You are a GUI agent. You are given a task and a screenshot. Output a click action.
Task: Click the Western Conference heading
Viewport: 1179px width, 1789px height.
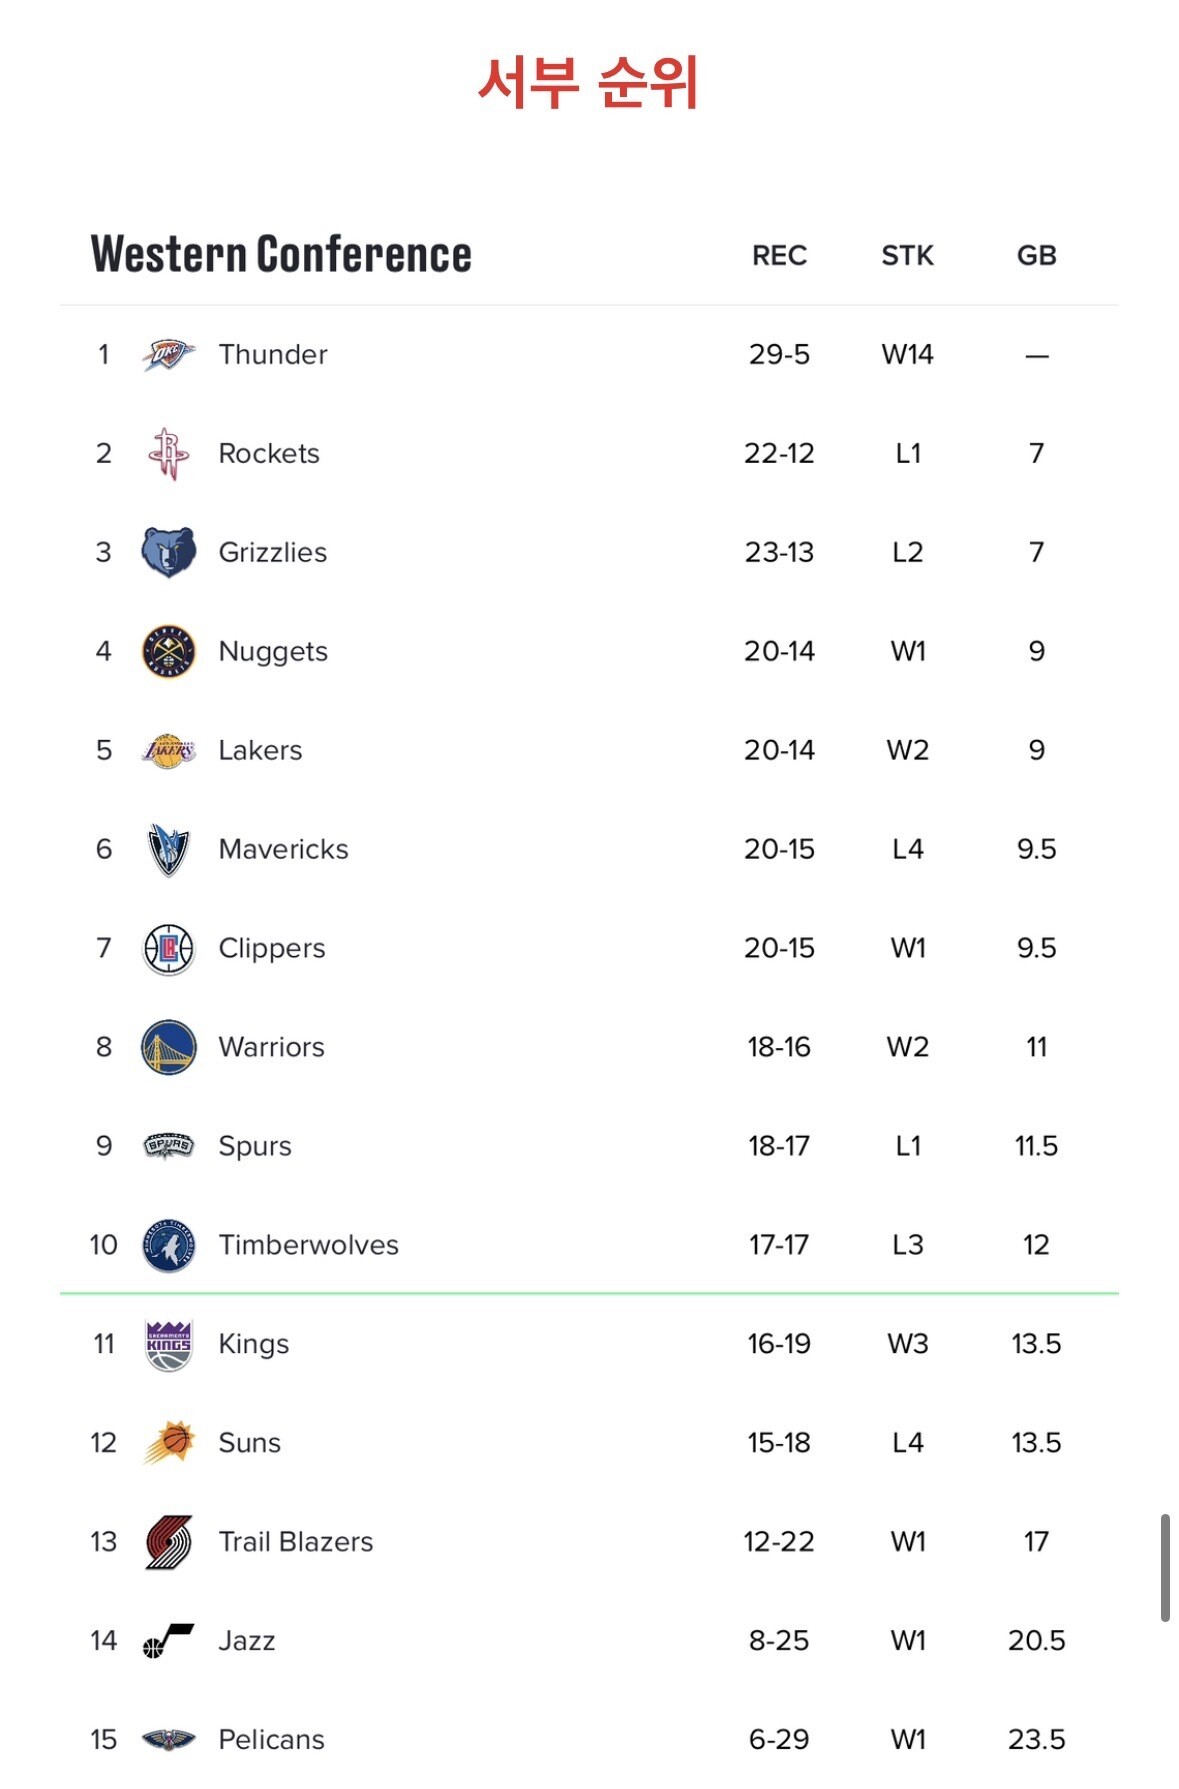pyautogui.click(x=281, y=254)
